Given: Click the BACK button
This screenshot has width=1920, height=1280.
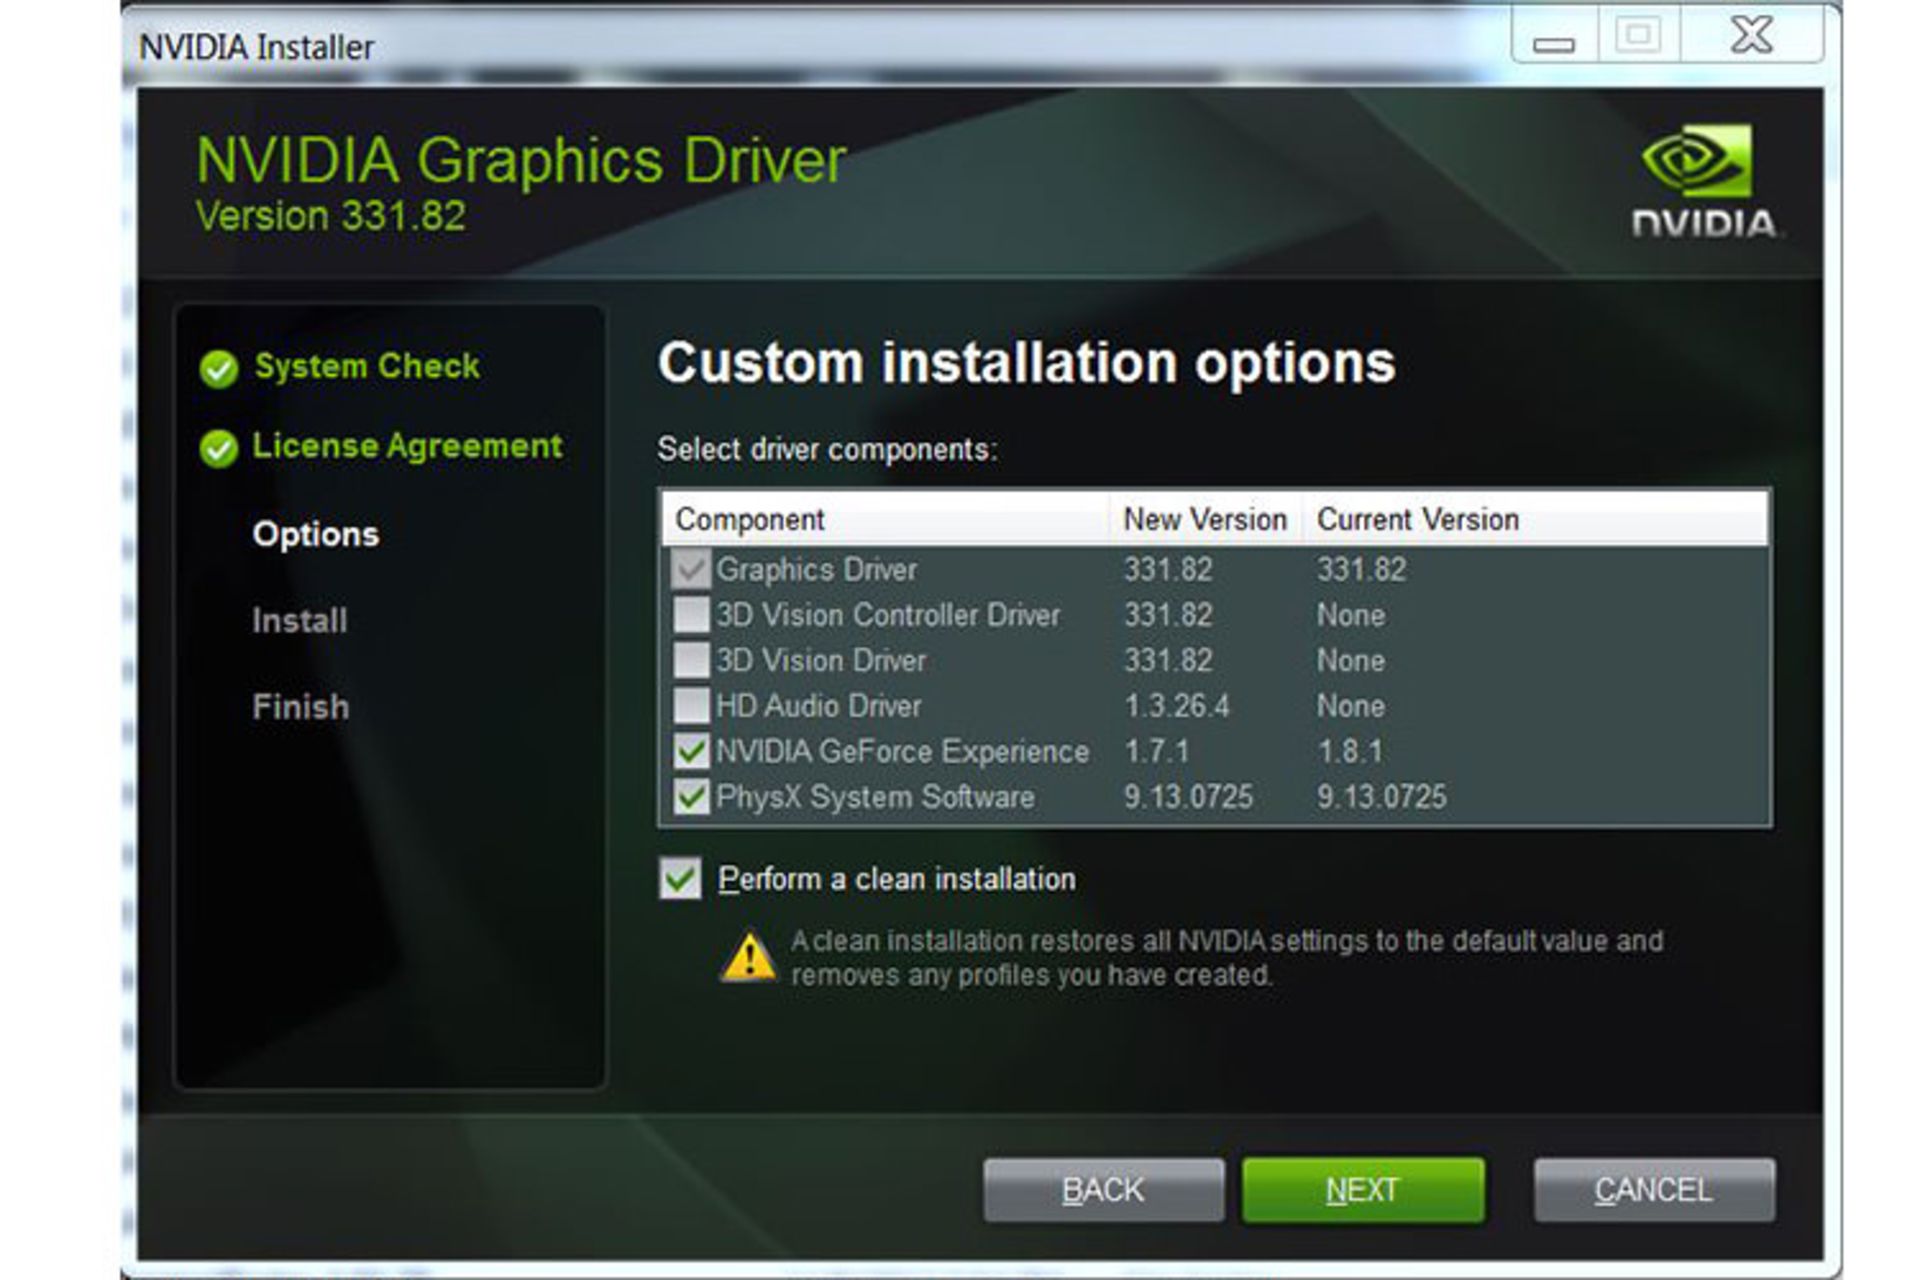Looking at the screenshot, I should click(x=1103, y=1190).
